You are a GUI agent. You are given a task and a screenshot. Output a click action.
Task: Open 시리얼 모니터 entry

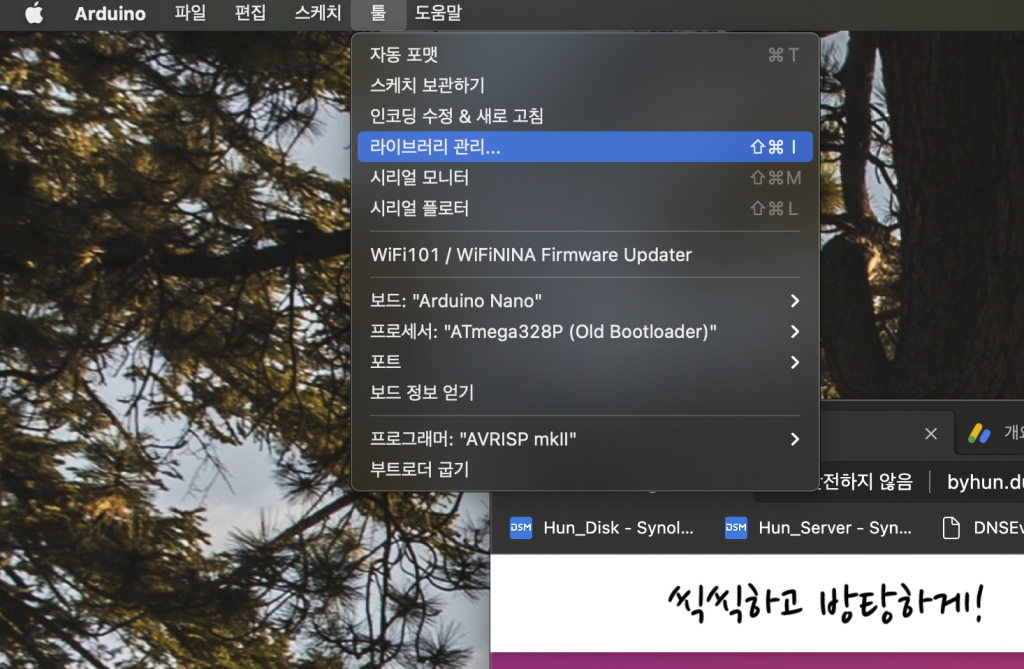pyautogui.click(x=585, y=178)
